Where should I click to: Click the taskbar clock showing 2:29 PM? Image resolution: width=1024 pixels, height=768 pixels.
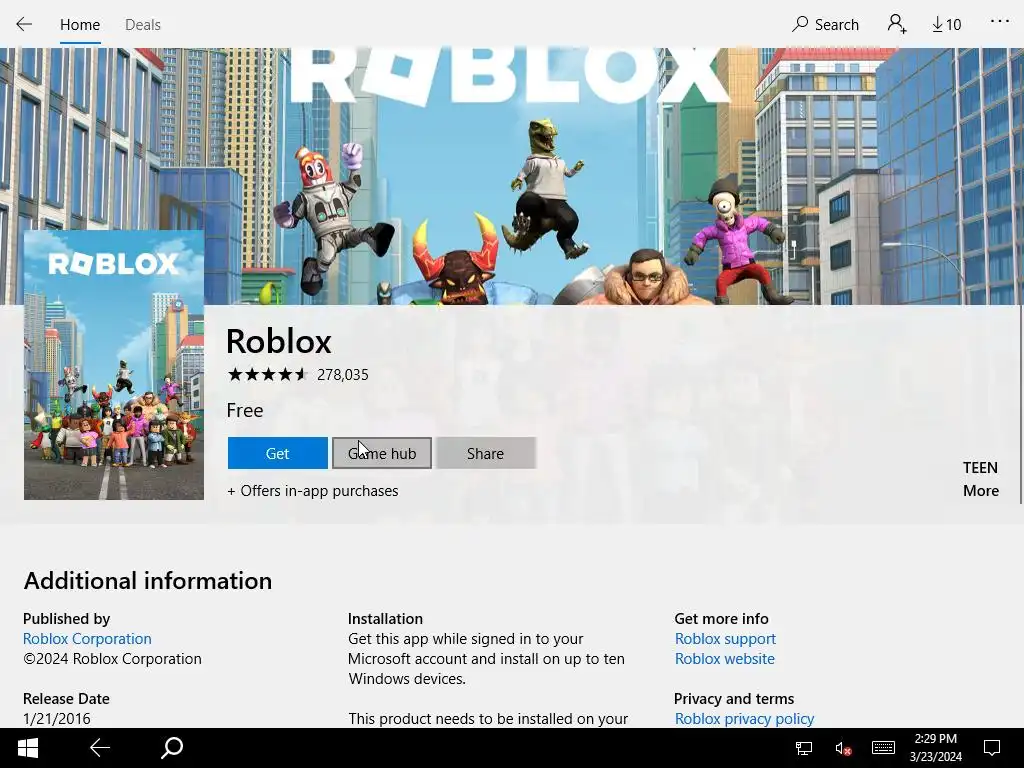click(936, 748)
